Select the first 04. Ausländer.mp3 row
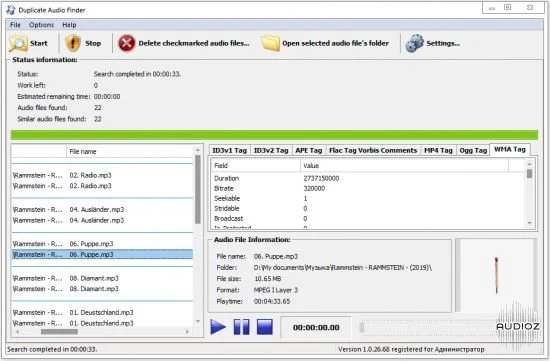Image resolution: width=550 pixels, height=361 pixels. (102, 209)
